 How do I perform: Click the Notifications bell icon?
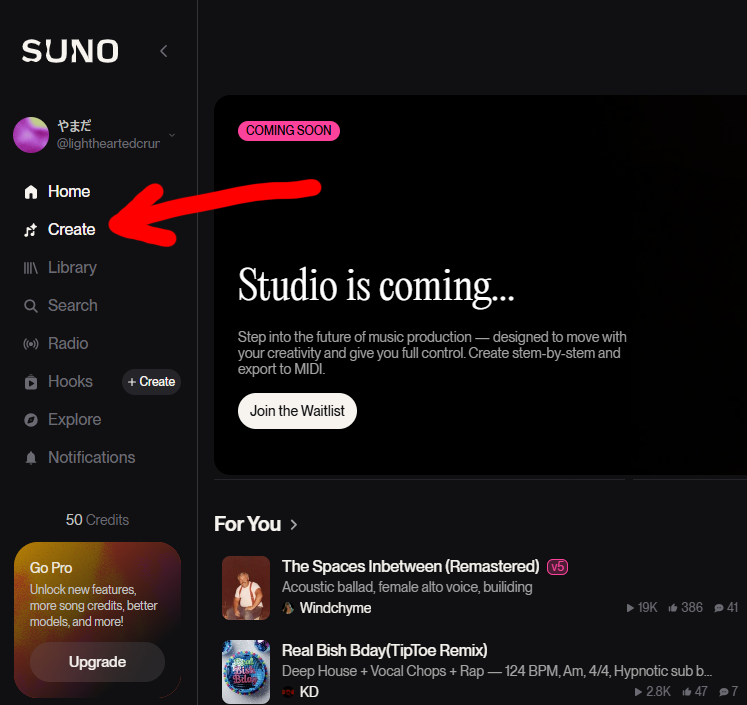(31, 458)
